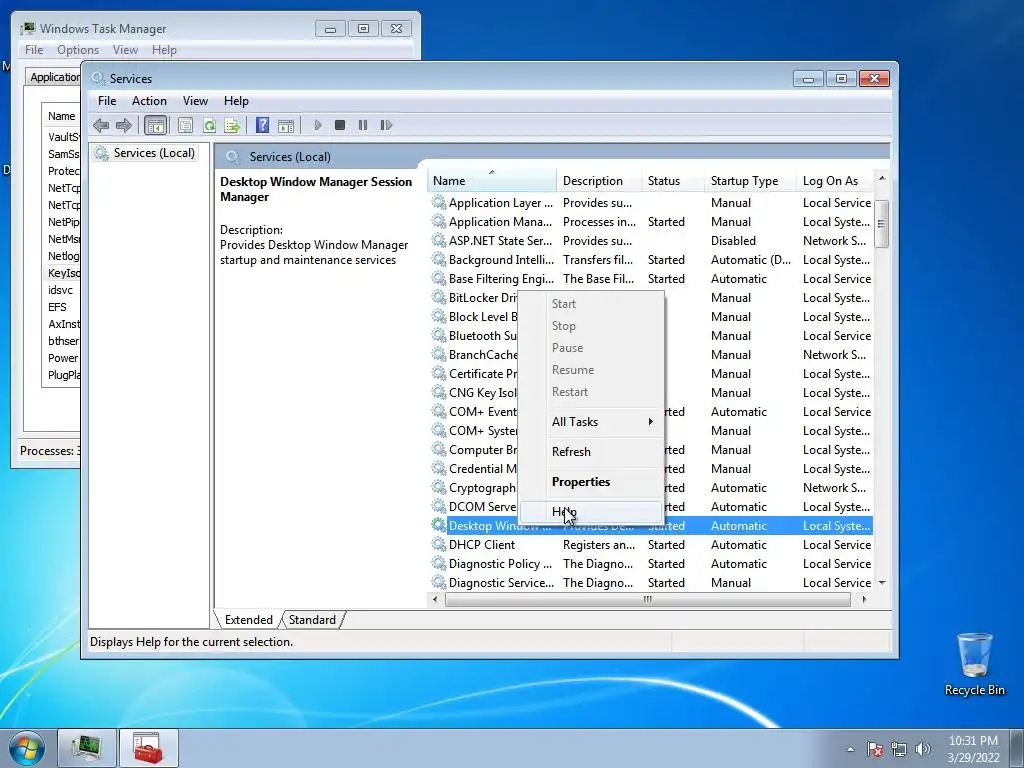
Task: Select the Diagnostic Policy service row
Action: point(650,563)
